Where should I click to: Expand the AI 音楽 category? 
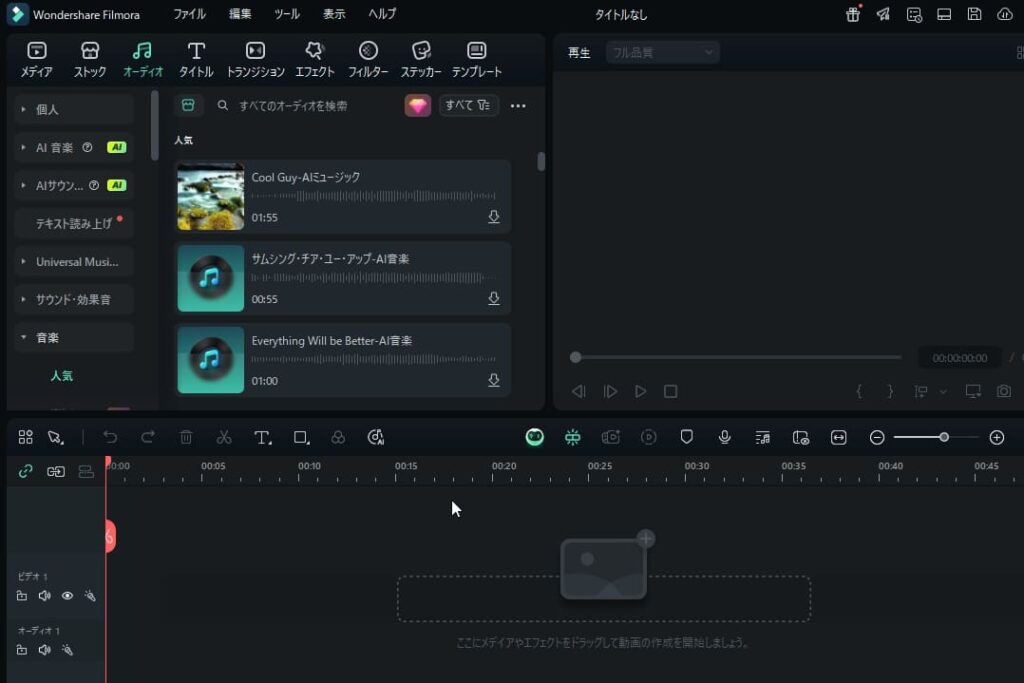(x=74, y=148)
